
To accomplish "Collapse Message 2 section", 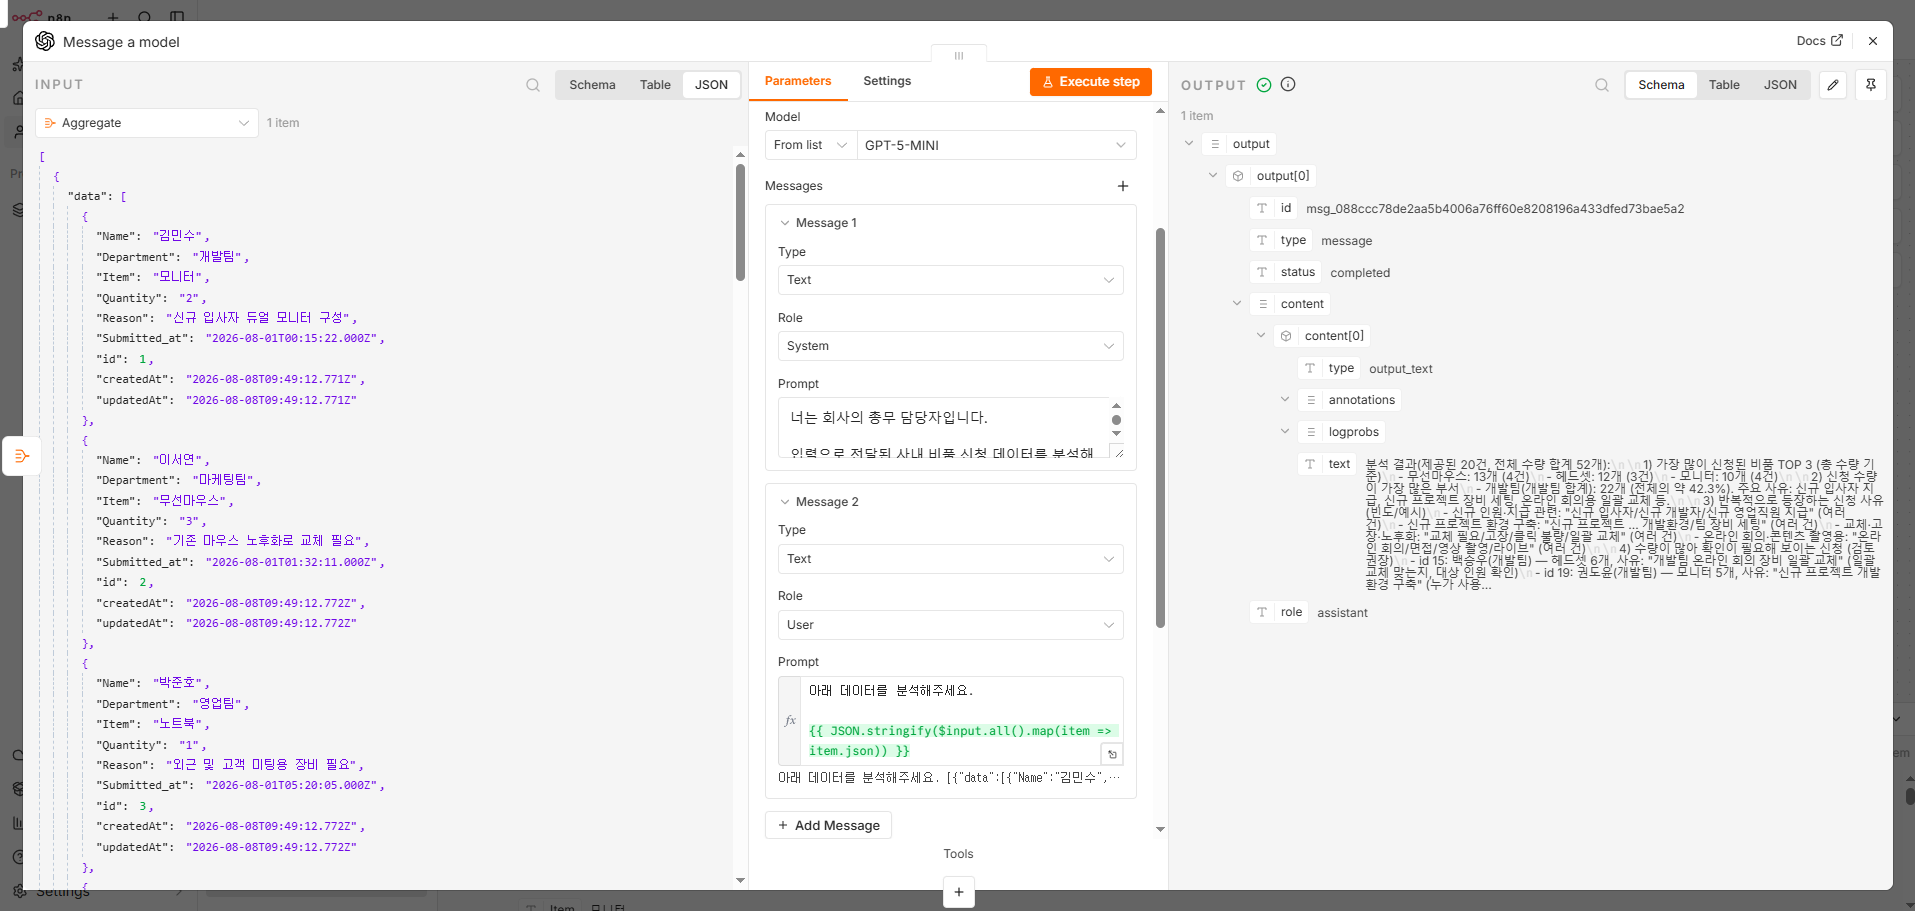I will click(x=785, y=502).
